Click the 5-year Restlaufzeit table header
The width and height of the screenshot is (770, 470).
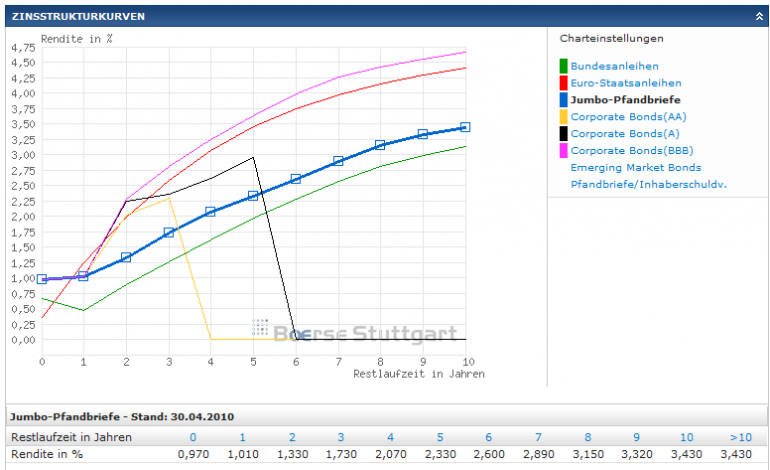point(440,437)
